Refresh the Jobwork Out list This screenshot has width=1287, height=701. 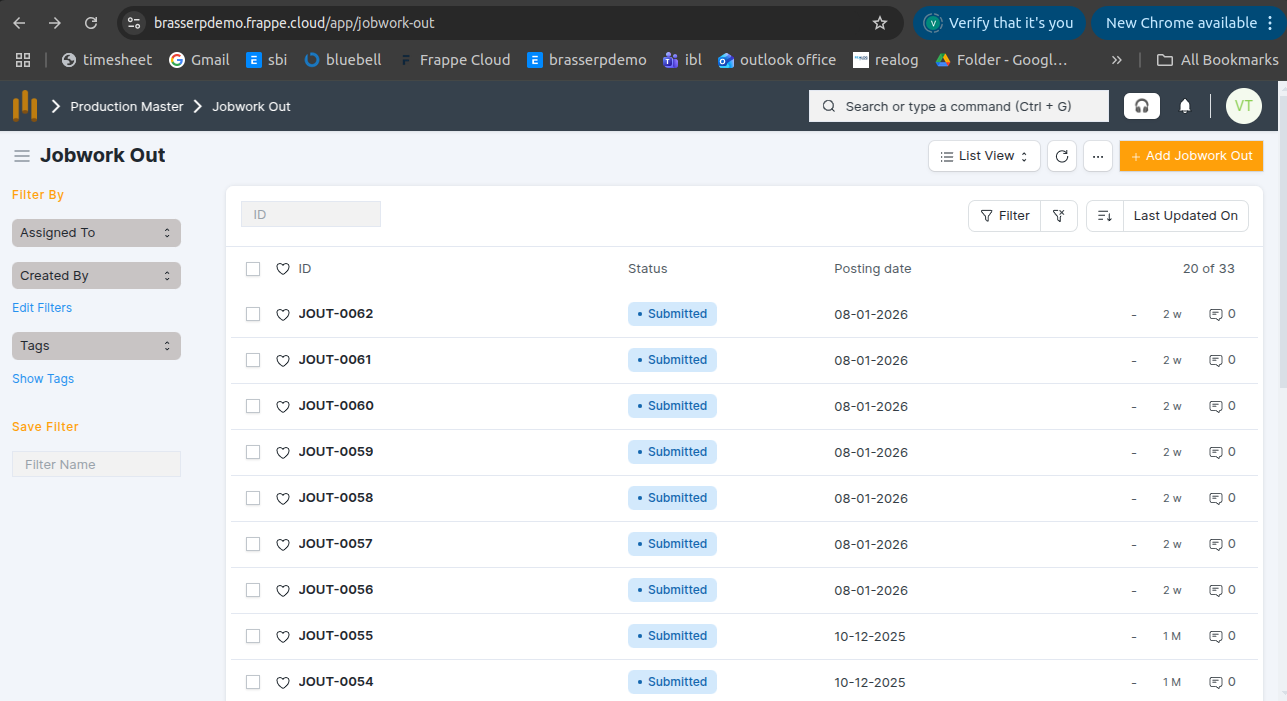[1062, 156]
